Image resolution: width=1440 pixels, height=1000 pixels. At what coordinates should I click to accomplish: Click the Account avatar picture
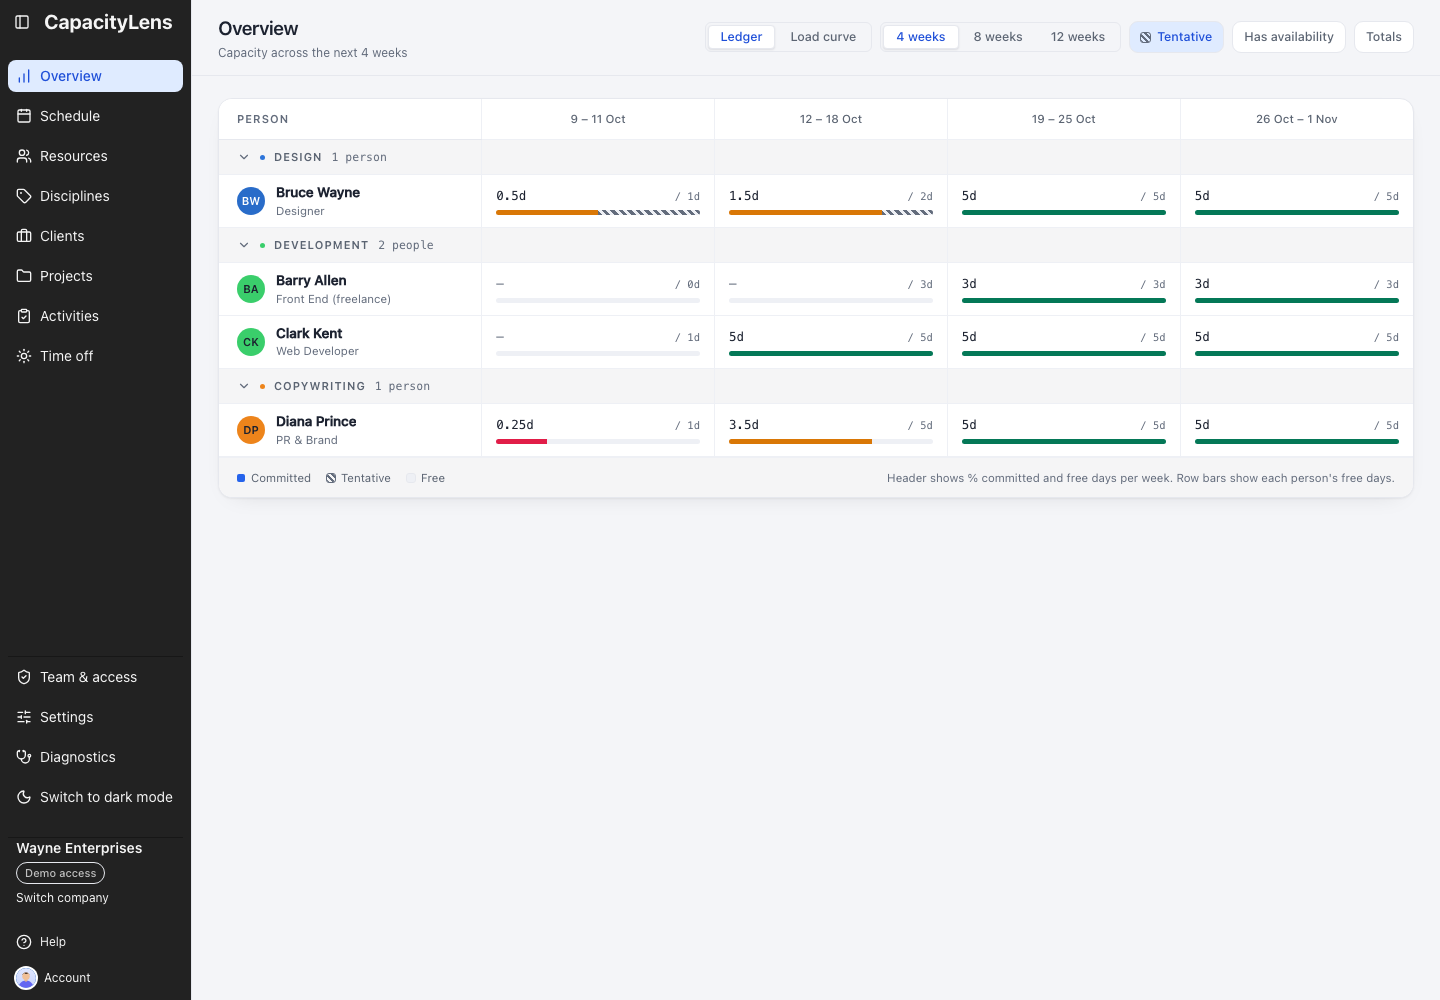26,978
